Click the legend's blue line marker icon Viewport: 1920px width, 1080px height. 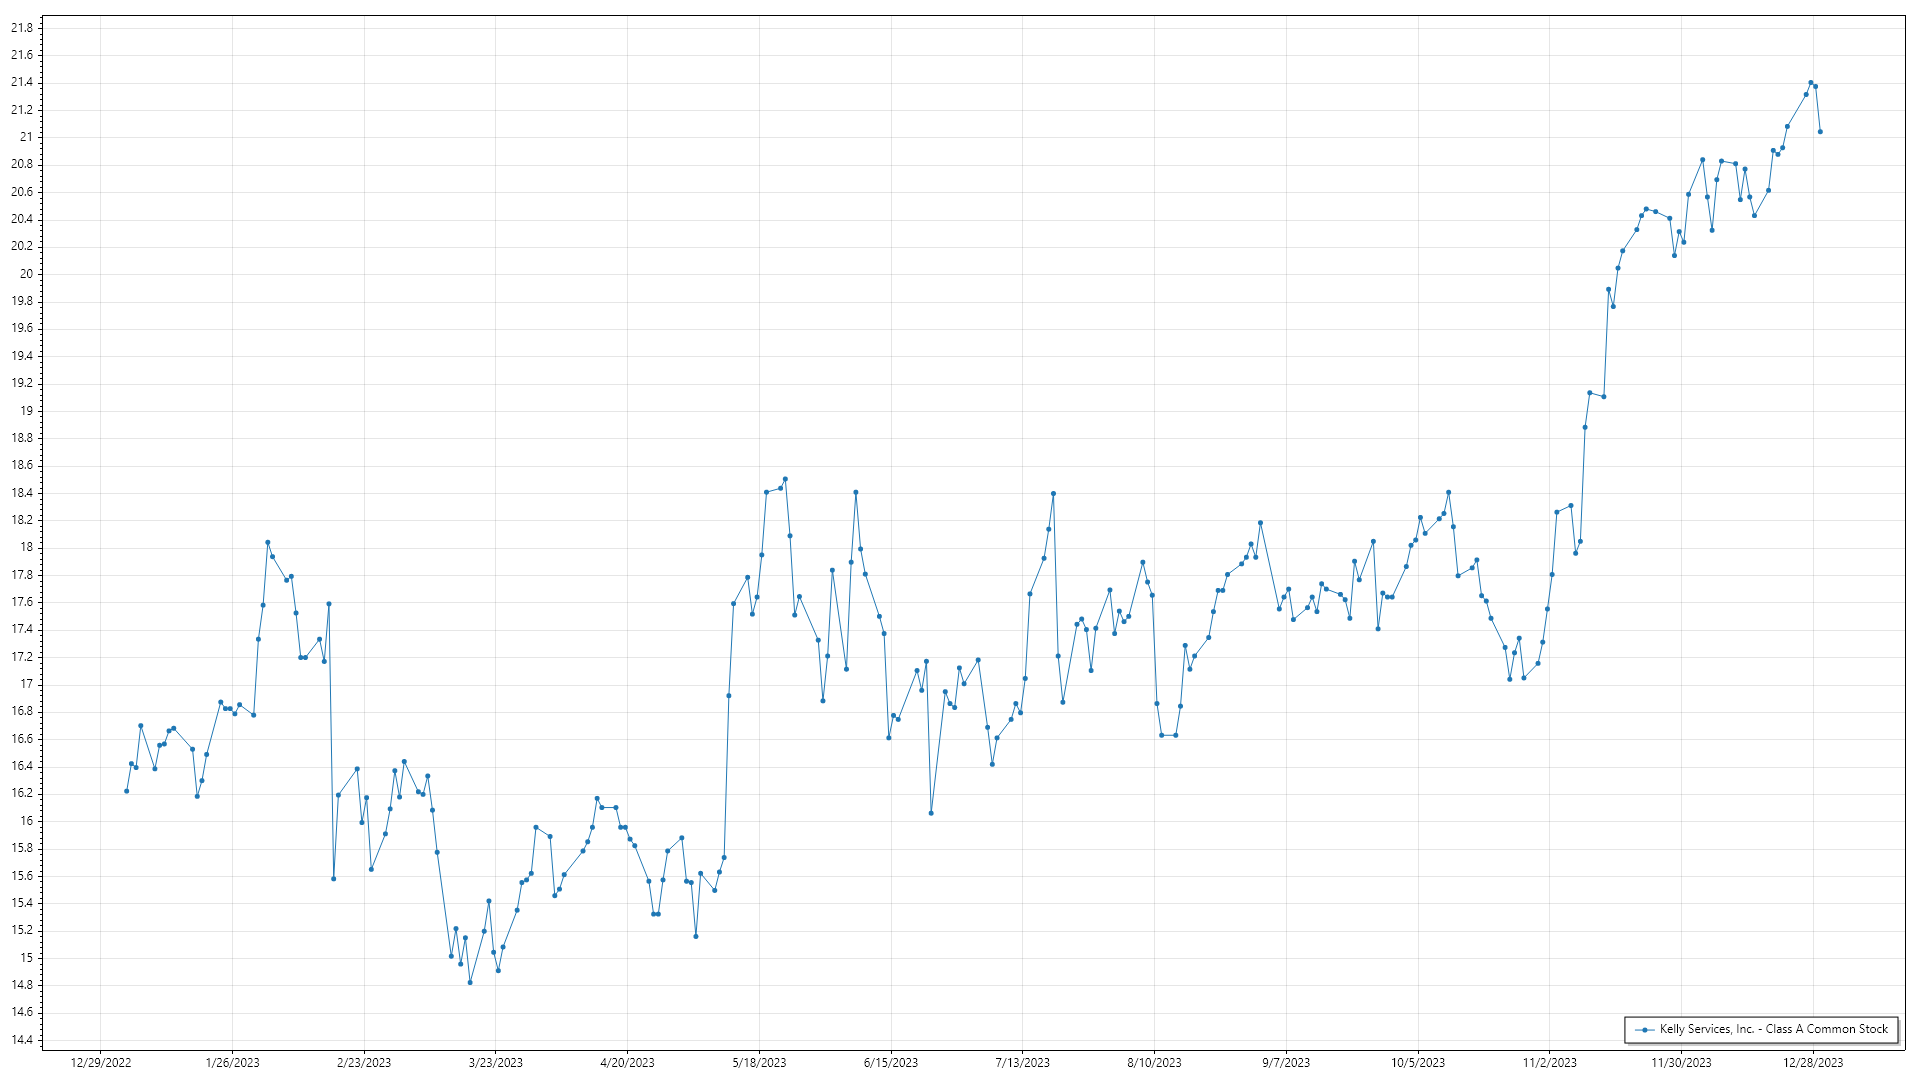1645,1030
